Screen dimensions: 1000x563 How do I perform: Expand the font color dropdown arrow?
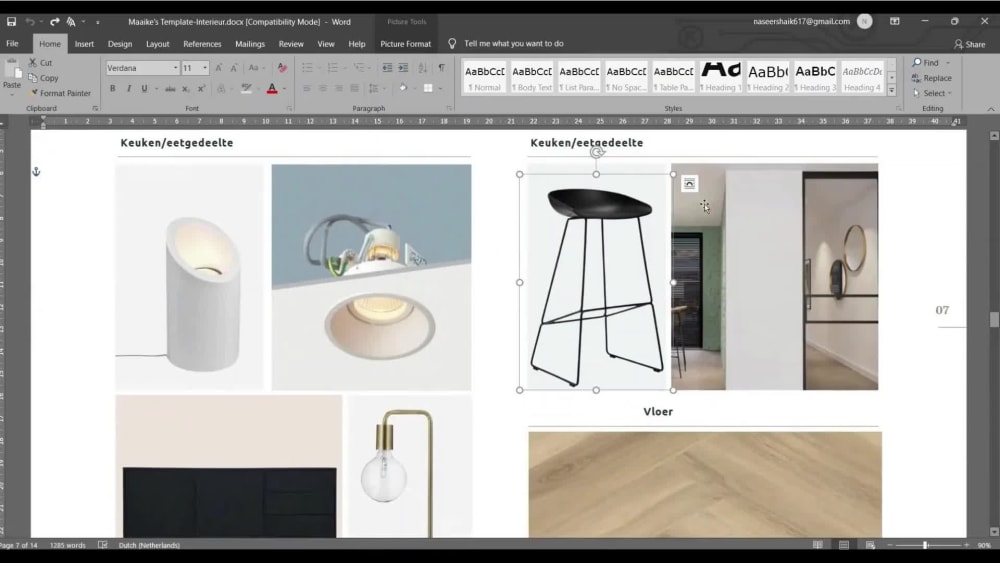pyautogui.click(x=284, y=89)
